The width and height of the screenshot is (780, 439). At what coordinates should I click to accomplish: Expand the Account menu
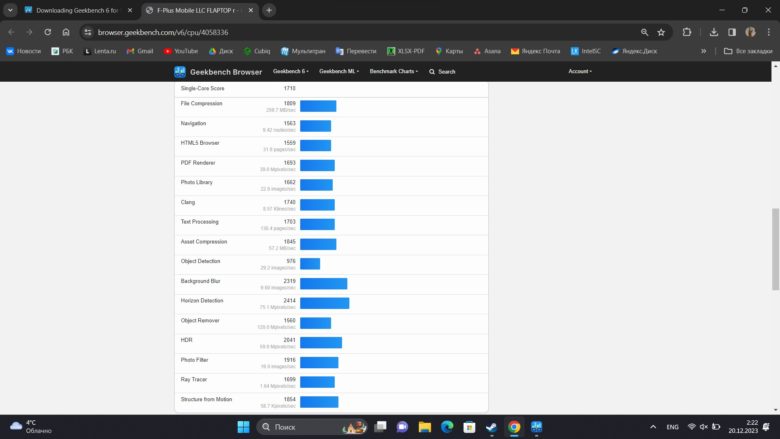pyautogui.click(x=580, y=72)
